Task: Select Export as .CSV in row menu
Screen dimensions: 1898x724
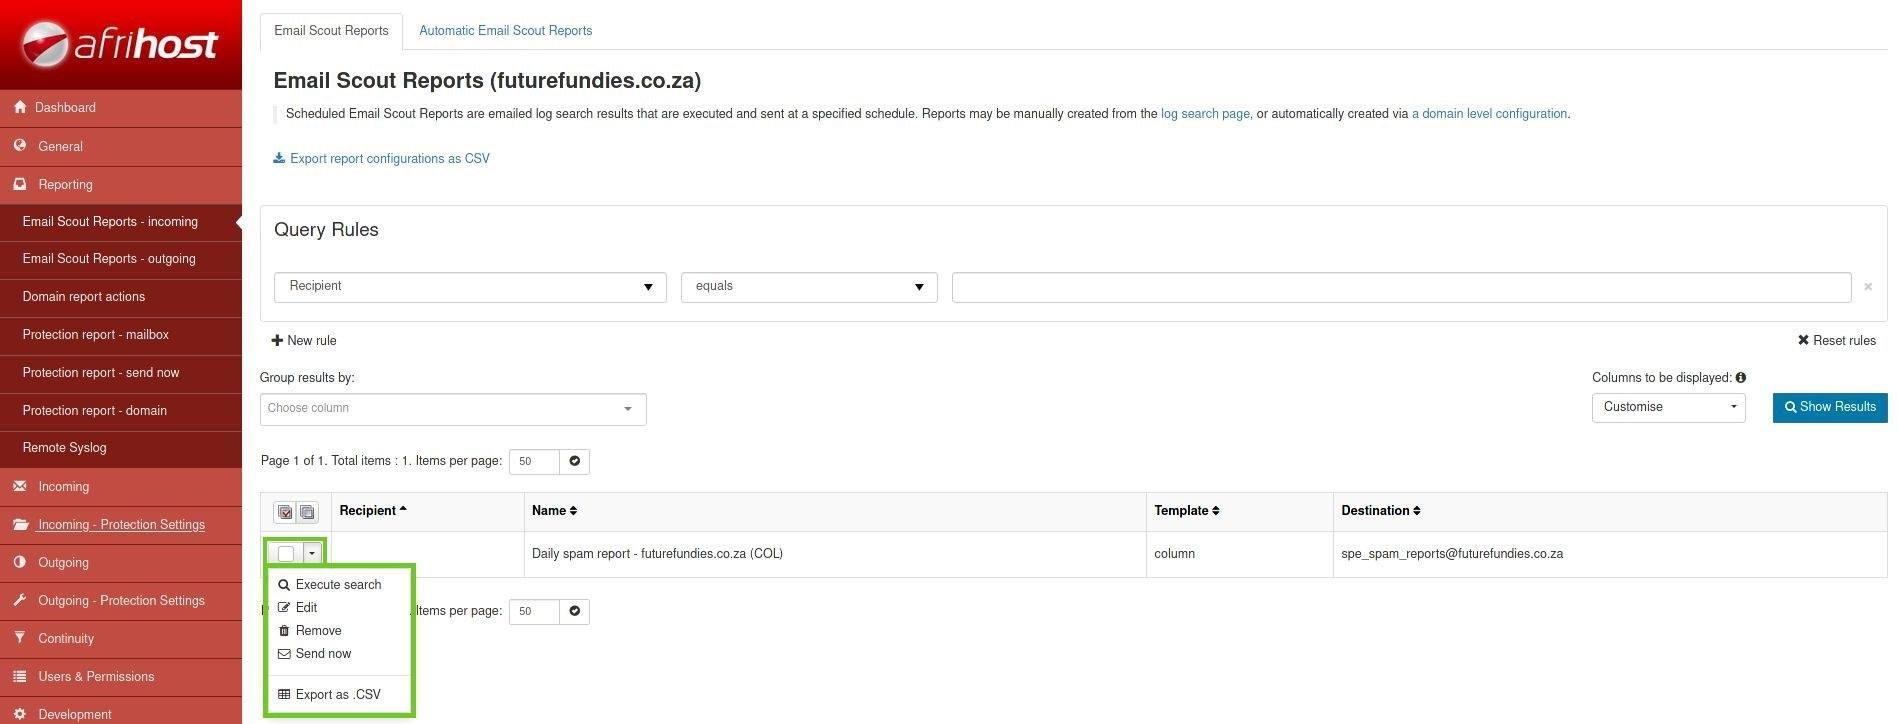Action: point(337,695)
